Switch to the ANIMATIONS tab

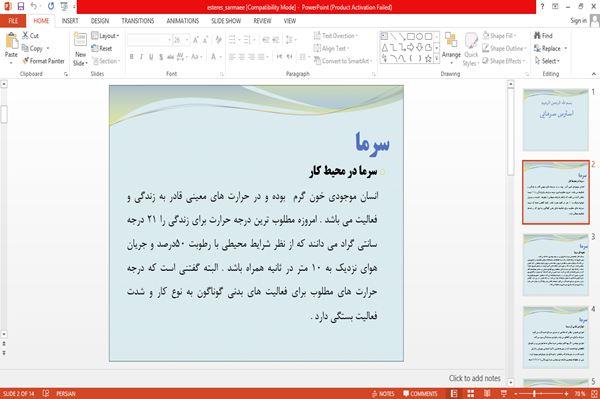(x=183, y=21)
